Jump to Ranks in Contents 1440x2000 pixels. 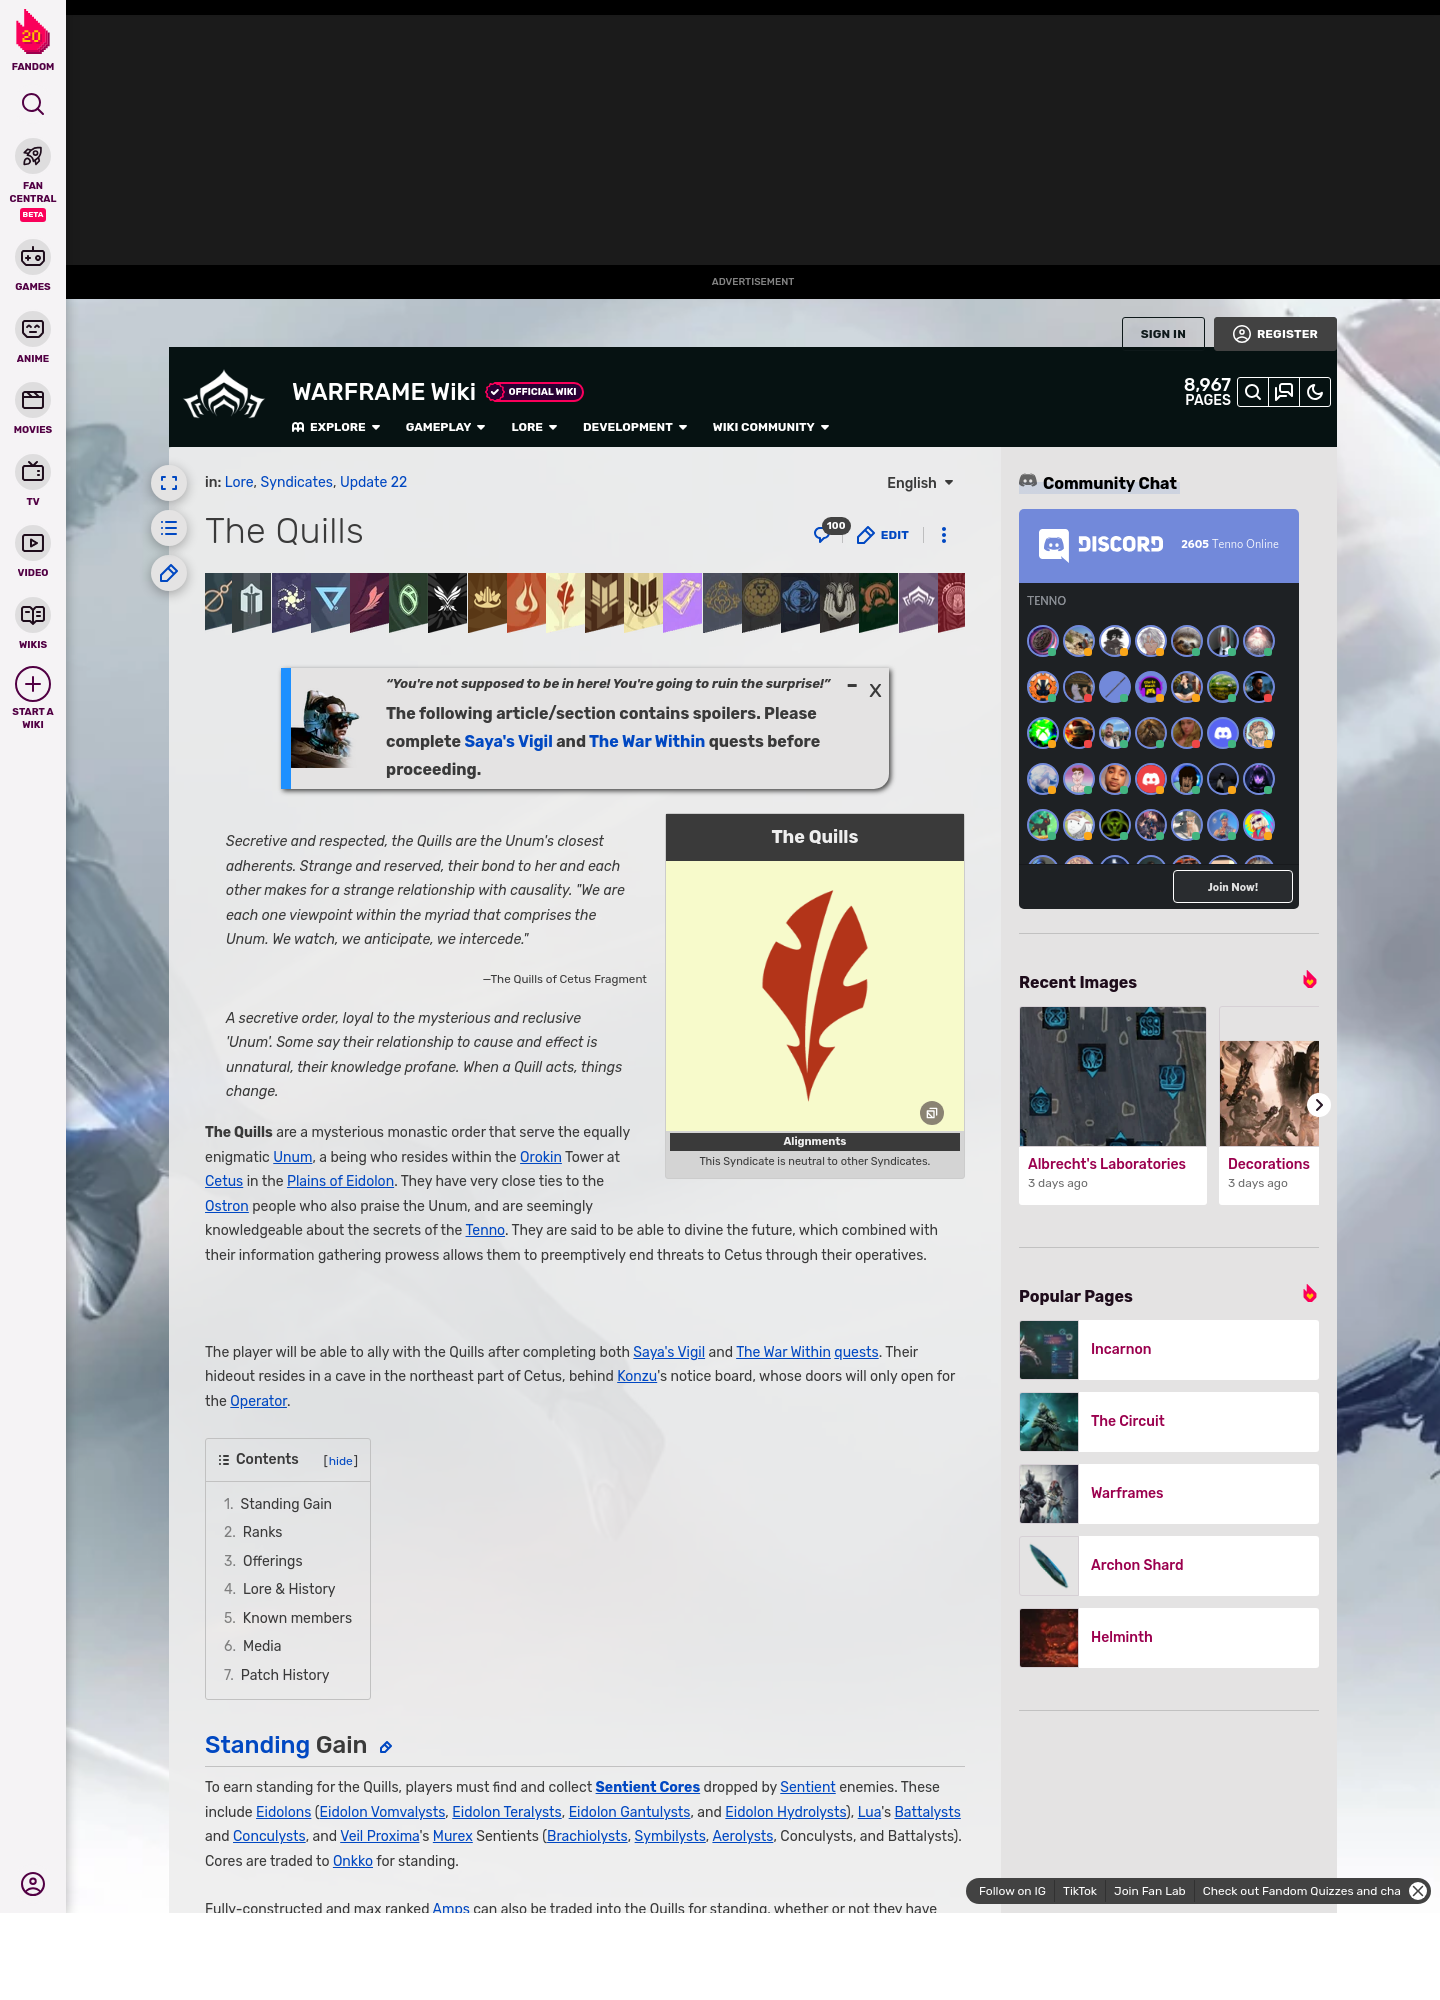pos(262,1532)
